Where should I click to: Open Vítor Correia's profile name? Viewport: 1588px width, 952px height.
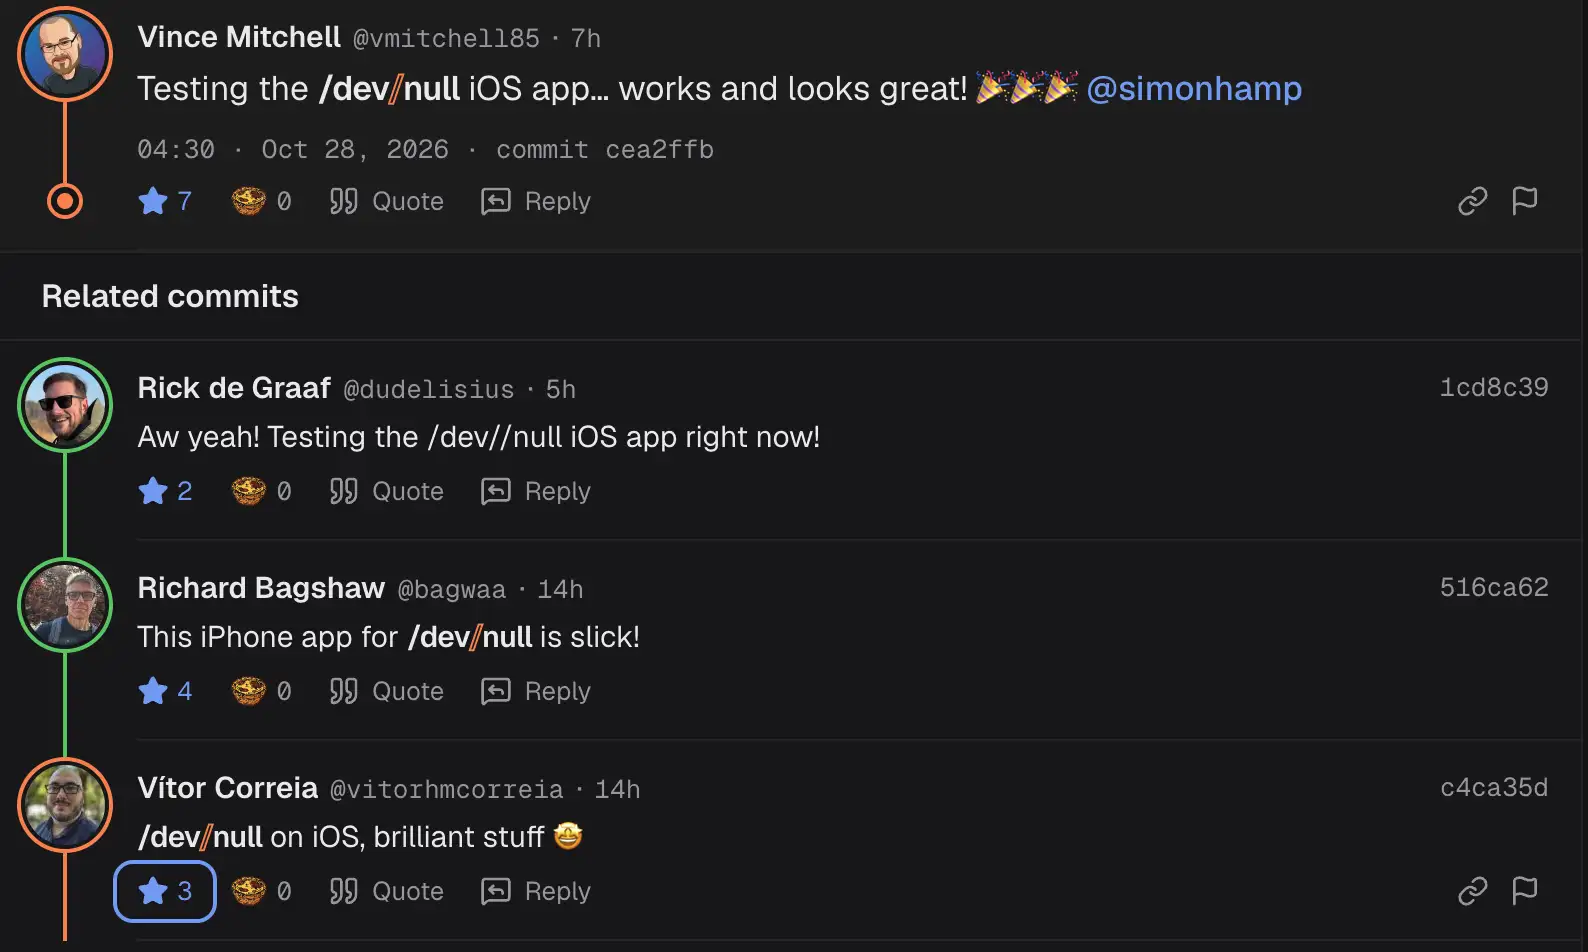coord(228,788)
